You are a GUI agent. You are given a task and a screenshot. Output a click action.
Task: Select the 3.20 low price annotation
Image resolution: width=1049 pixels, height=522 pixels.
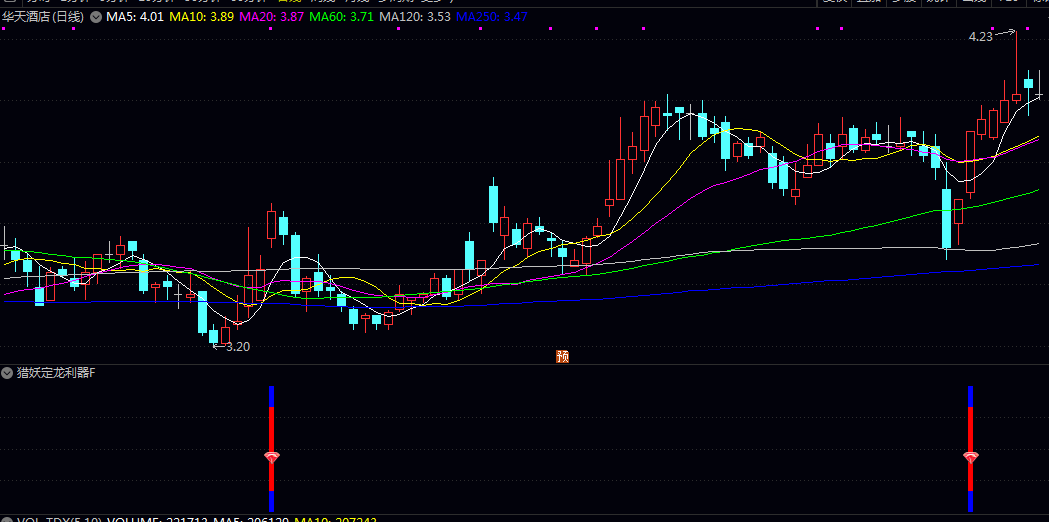click(x=237, y=347)
